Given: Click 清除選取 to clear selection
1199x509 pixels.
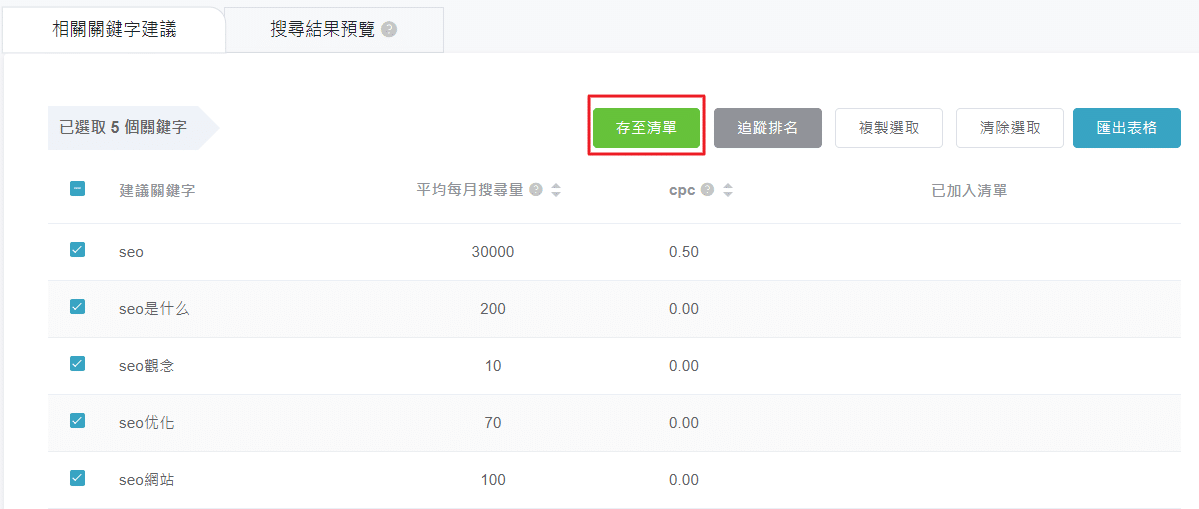Looking at the screenshot, I should 1009,128.
